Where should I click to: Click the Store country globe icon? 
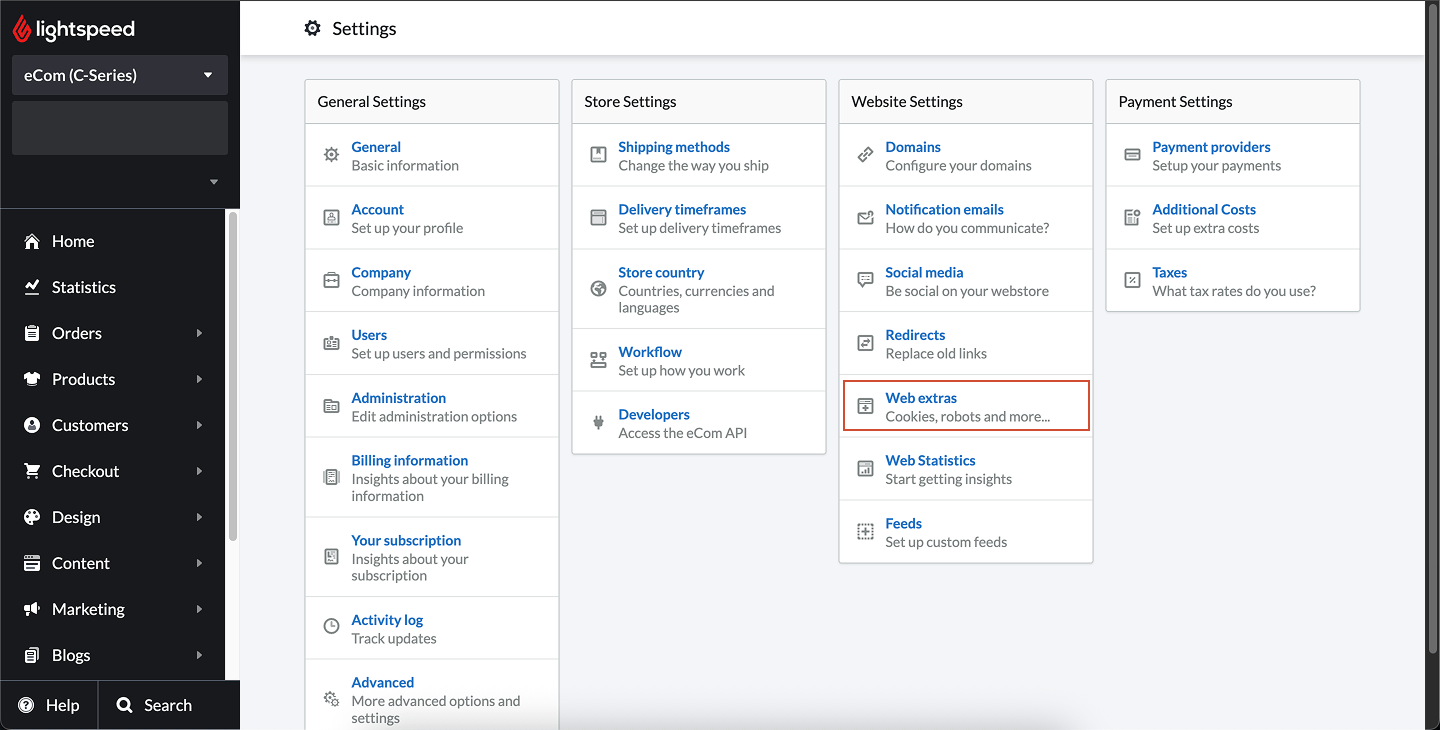click(x=598, y=289)
